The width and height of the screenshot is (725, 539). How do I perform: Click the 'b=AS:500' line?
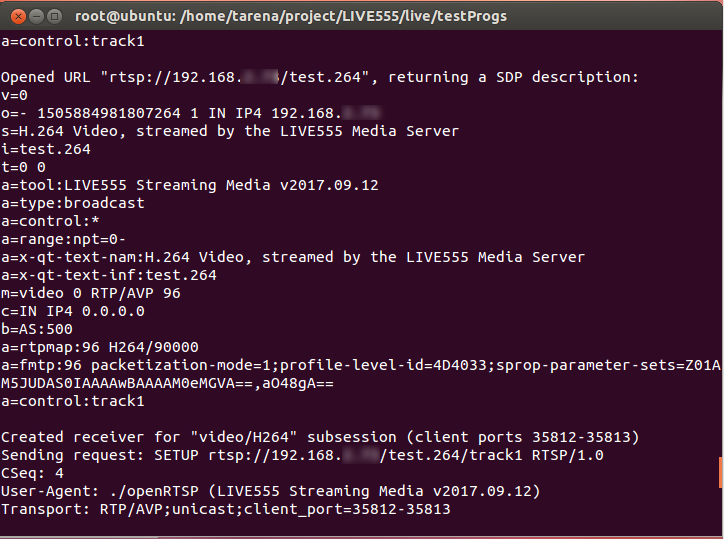tap(37, 329)
